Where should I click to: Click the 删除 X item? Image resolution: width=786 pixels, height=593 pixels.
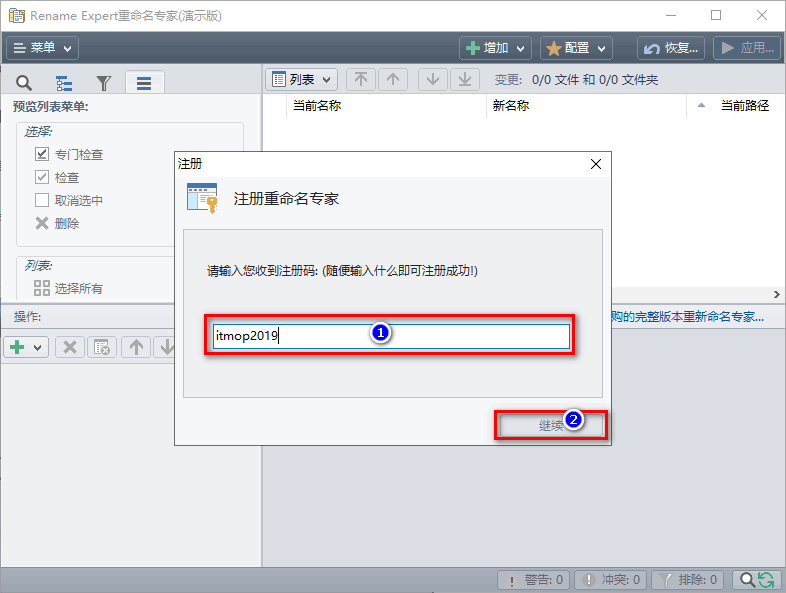57,224
